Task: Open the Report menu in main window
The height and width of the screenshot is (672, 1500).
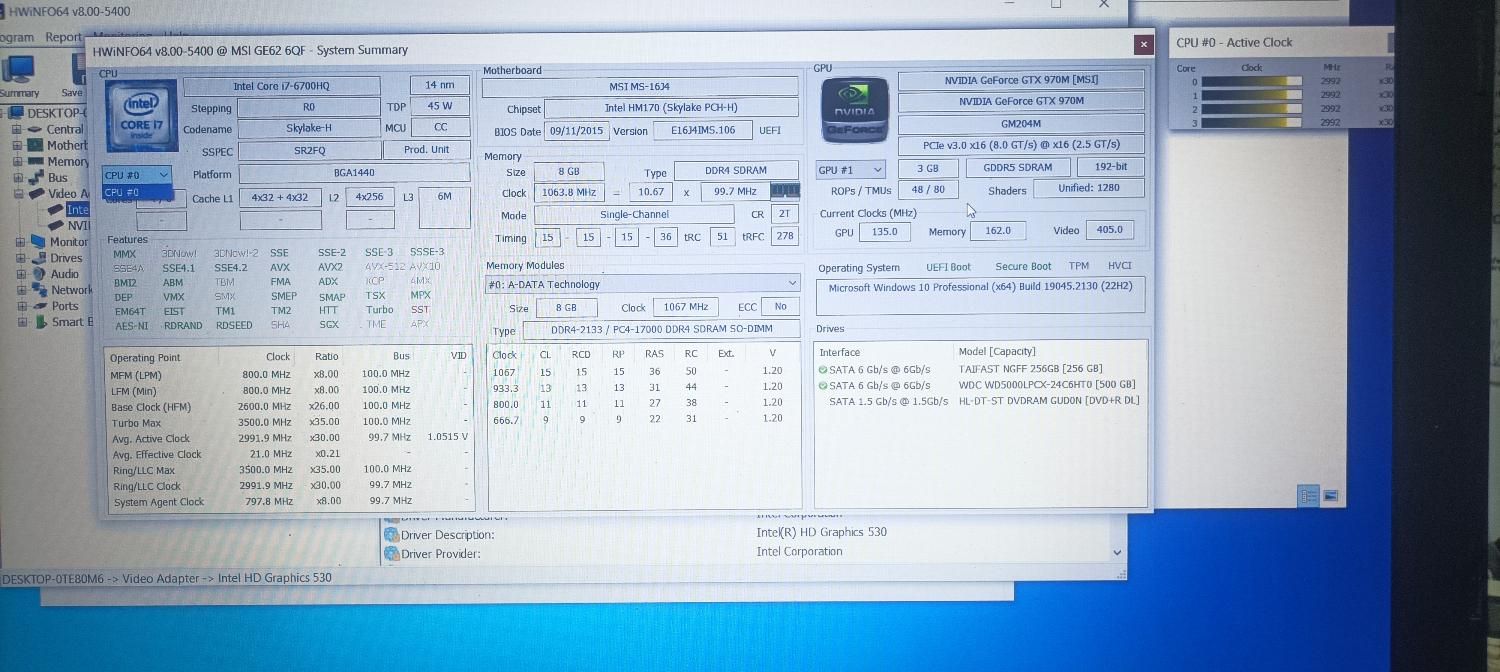Action: (x=63, y=37)
